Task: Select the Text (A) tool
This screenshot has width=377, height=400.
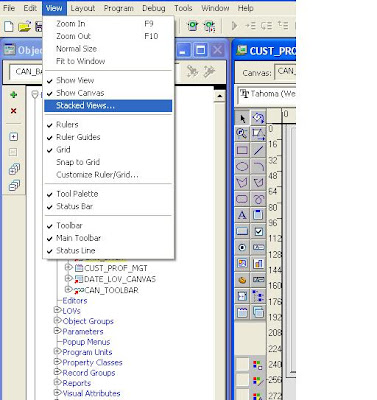Action: pyautogui.click(x=242, y=215)
